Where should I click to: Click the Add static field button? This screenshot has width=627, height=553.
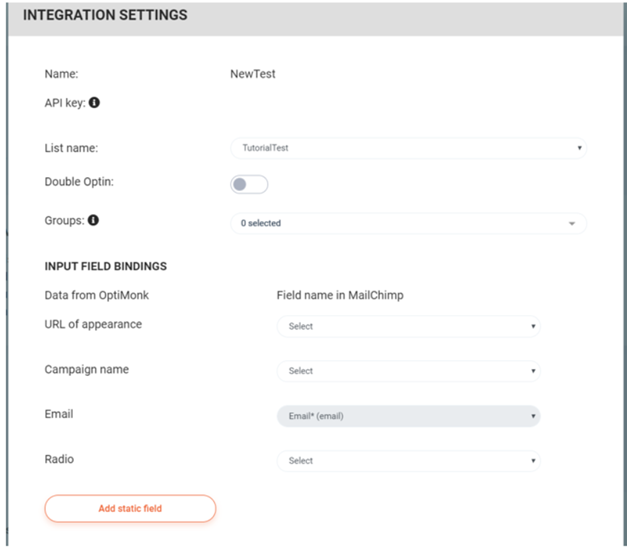[130, 508]
